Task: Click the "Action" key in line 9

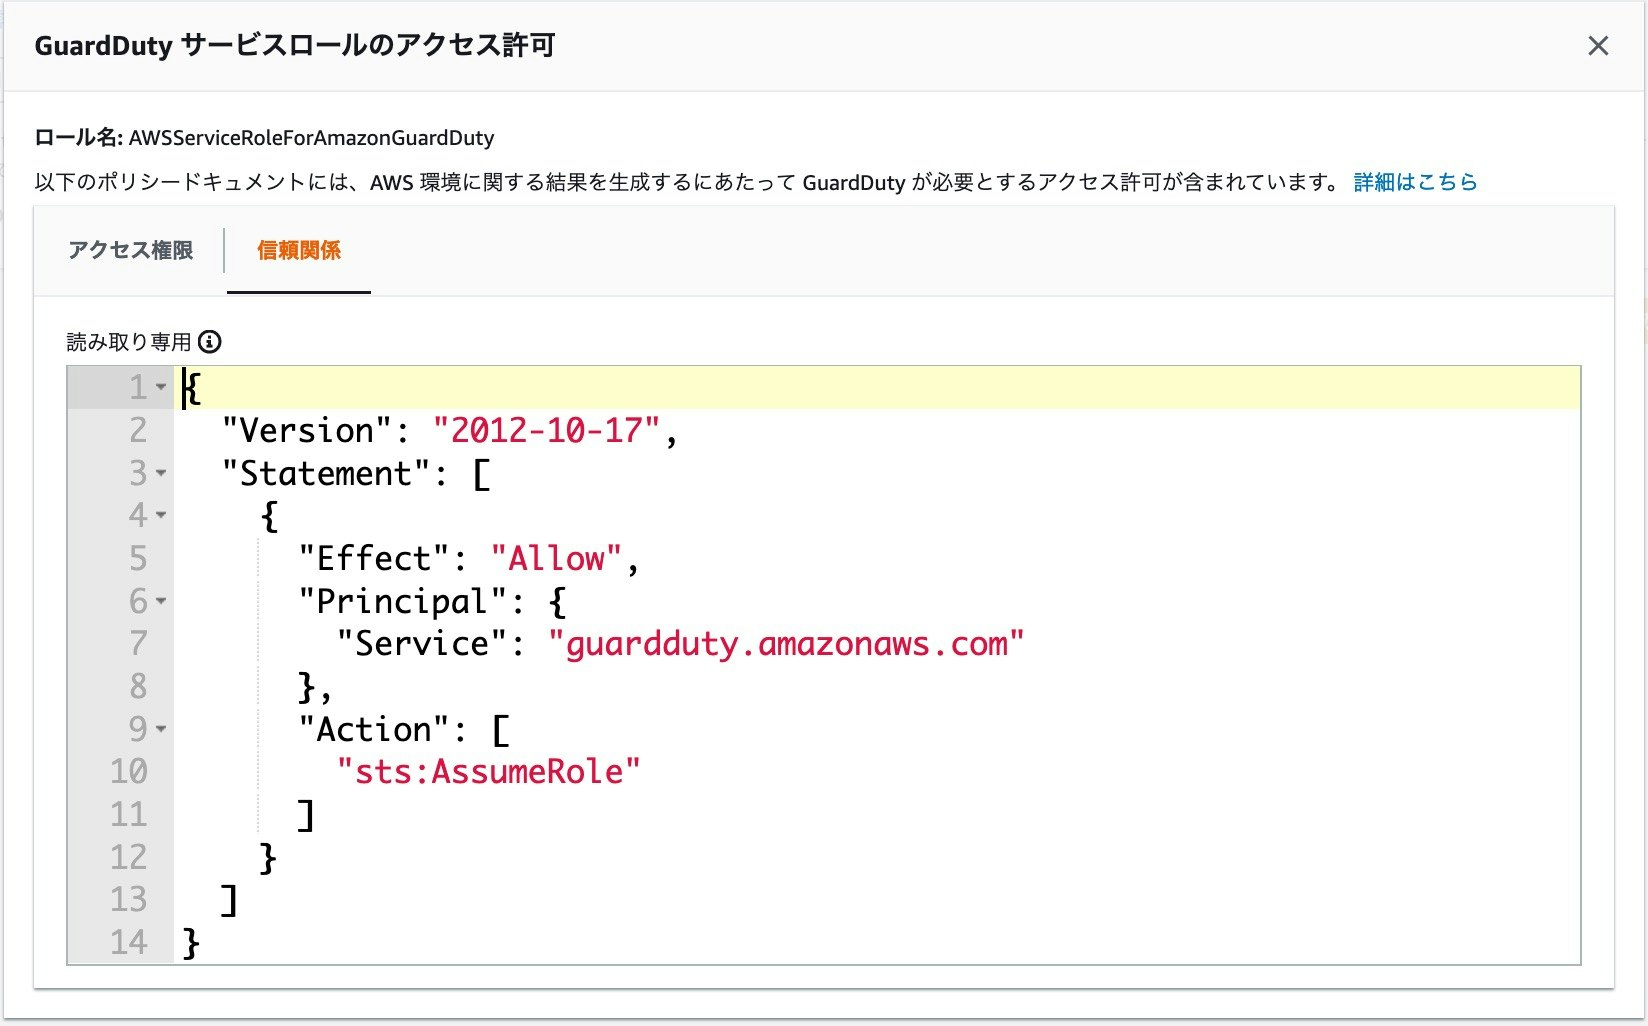Action: 375,729
